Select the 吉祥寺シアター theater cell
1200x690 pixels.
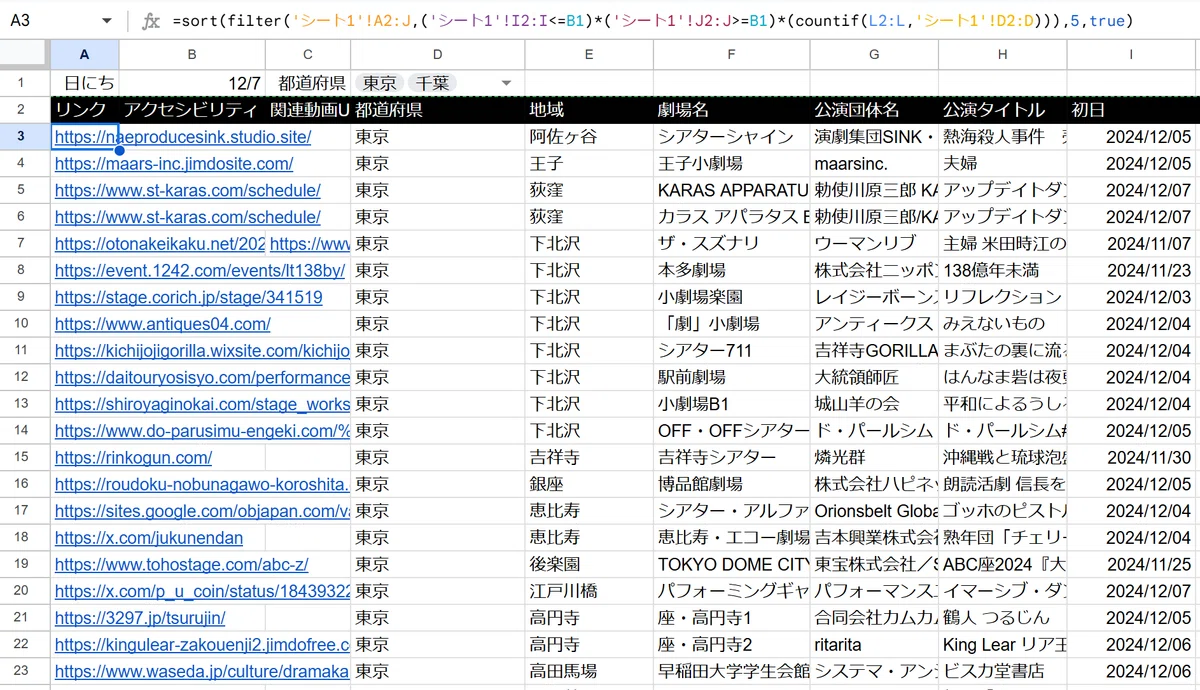pyautogui.click(x=731, y=457)
